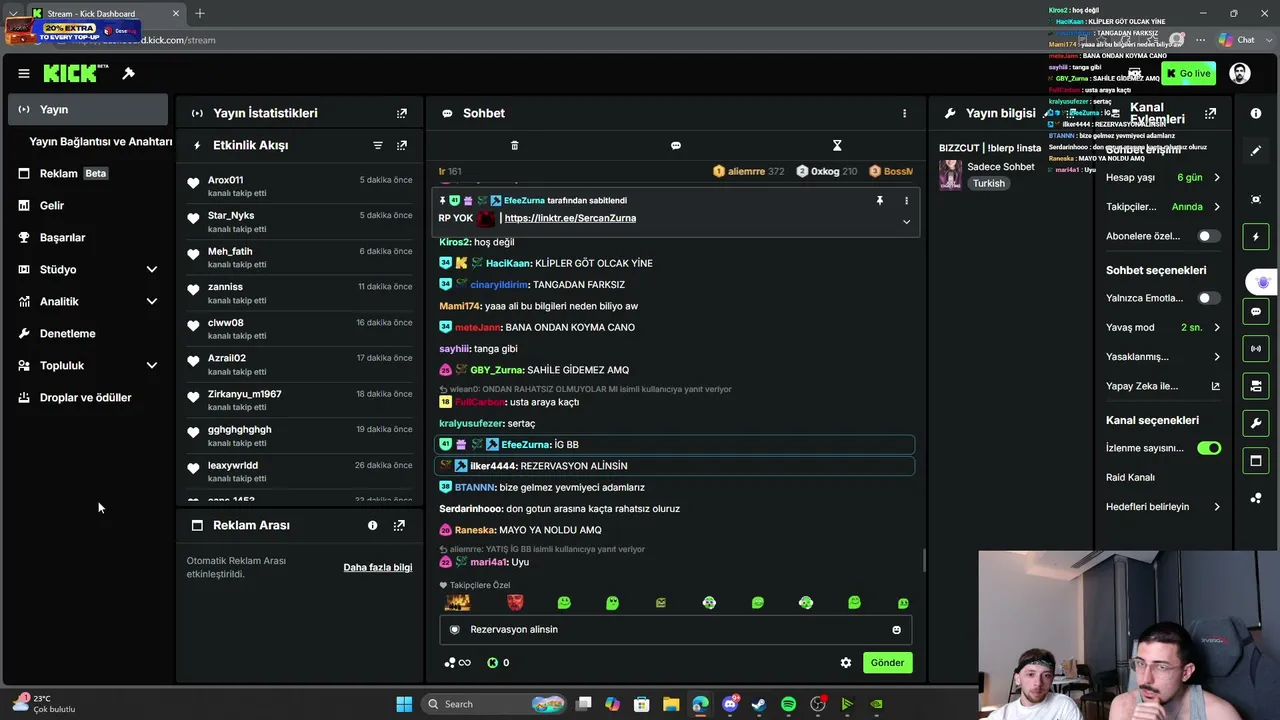Click the pencil edit icon in right sidebar
Screen dimensions: 1280x720
[x=1256, y=151]
